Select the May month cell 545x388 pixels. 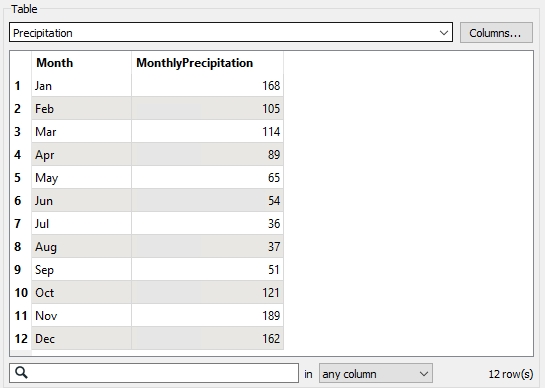(x=81, y=177)
